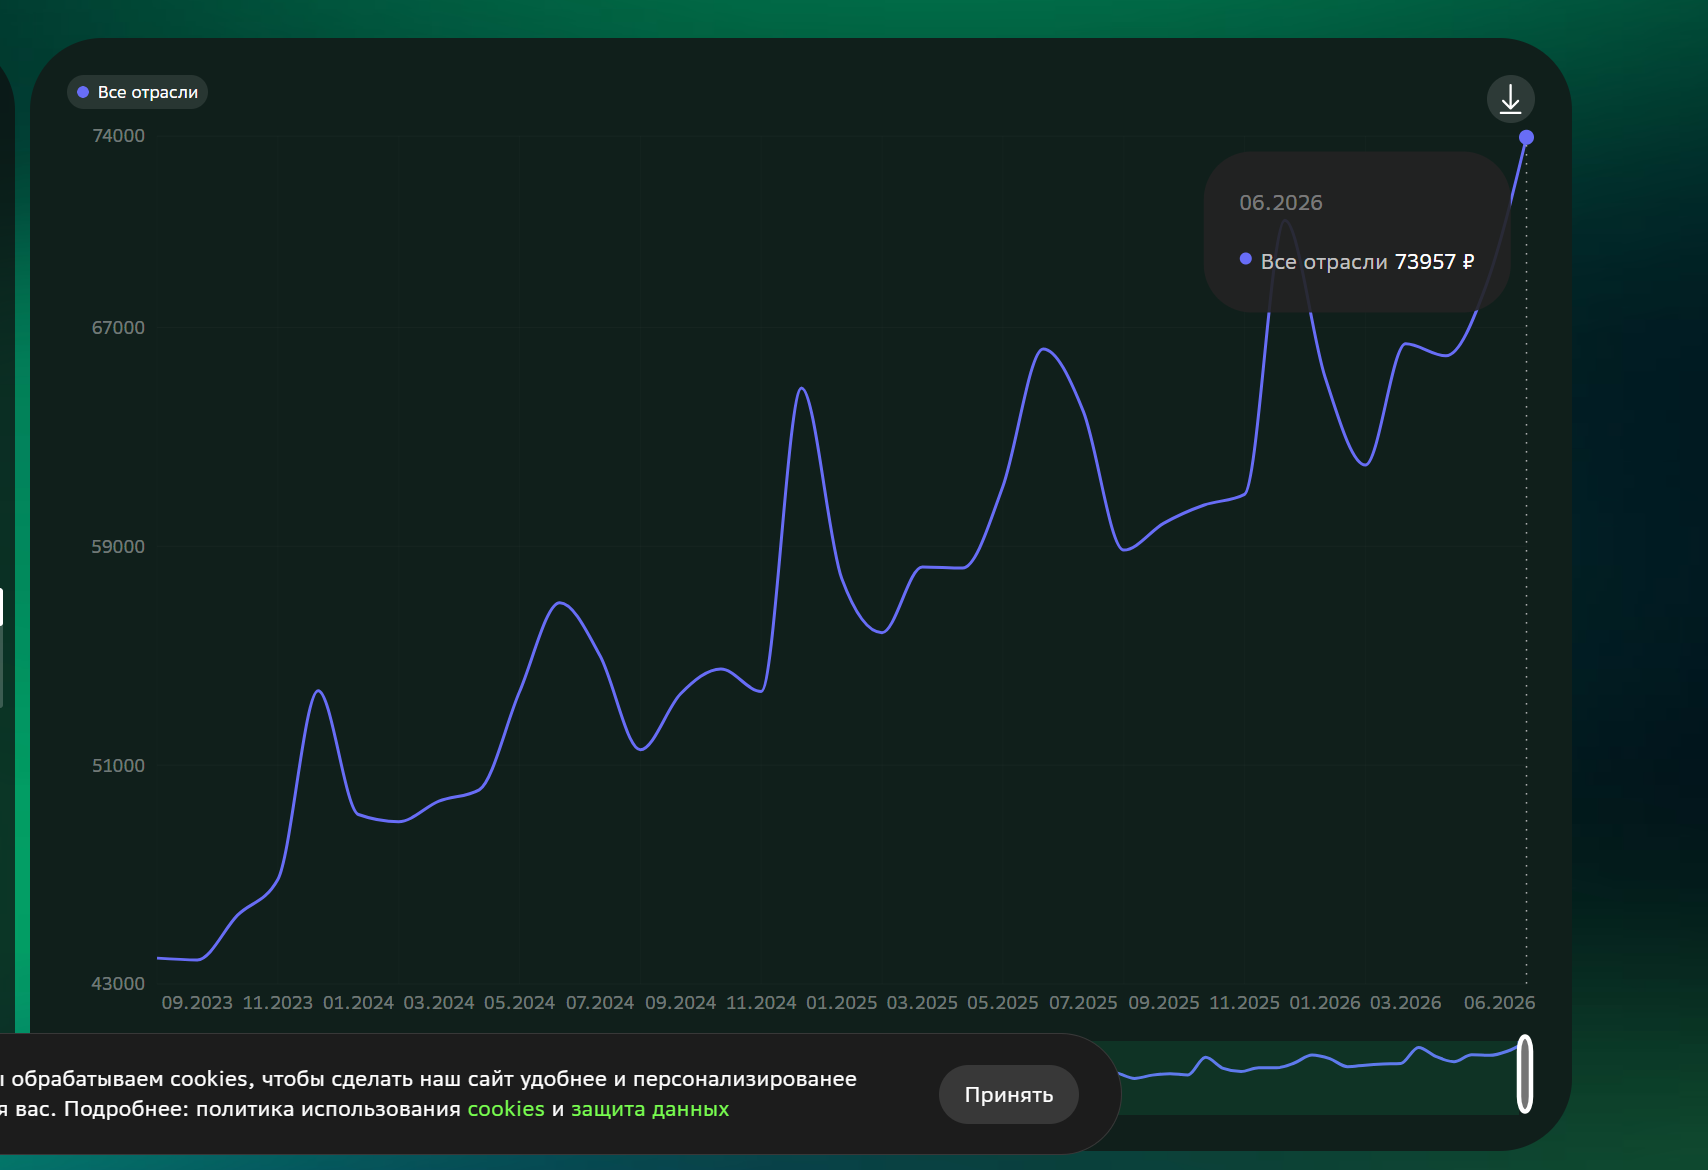Click the «Принять» cookies button
Screen dimensions: 1708x1170
(1008, 1094)
